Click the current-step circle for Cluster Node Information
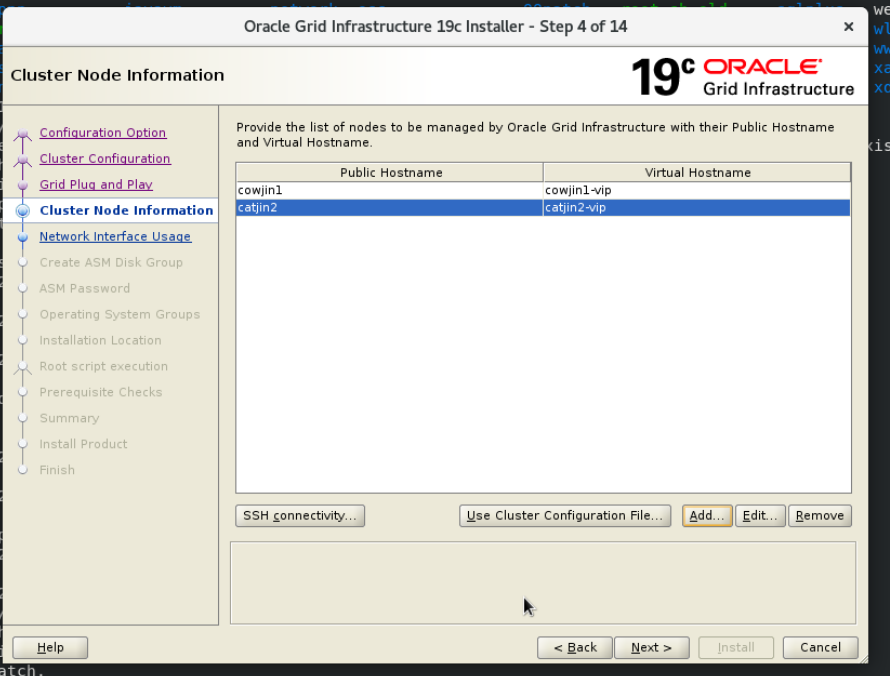The width and height of the screenshot is (890, 676). pyautogui.click(x=23, y=211)
